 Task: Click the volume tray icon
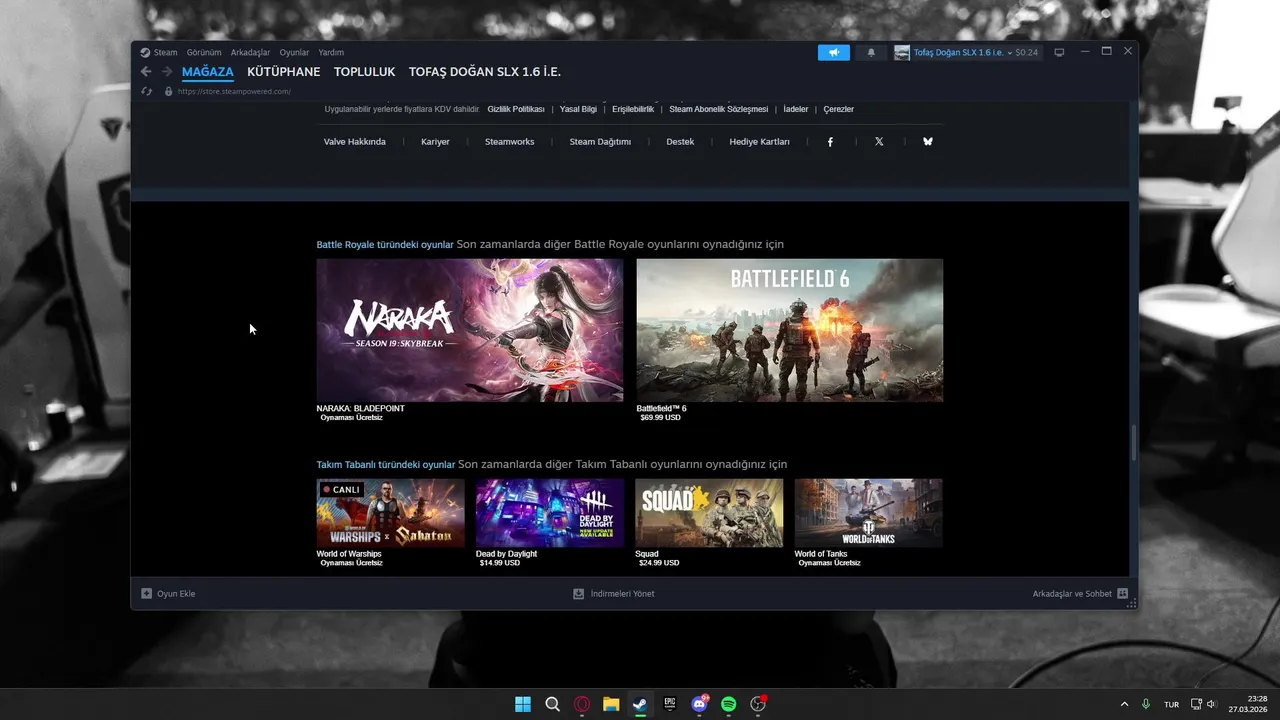click(1211, 704)
